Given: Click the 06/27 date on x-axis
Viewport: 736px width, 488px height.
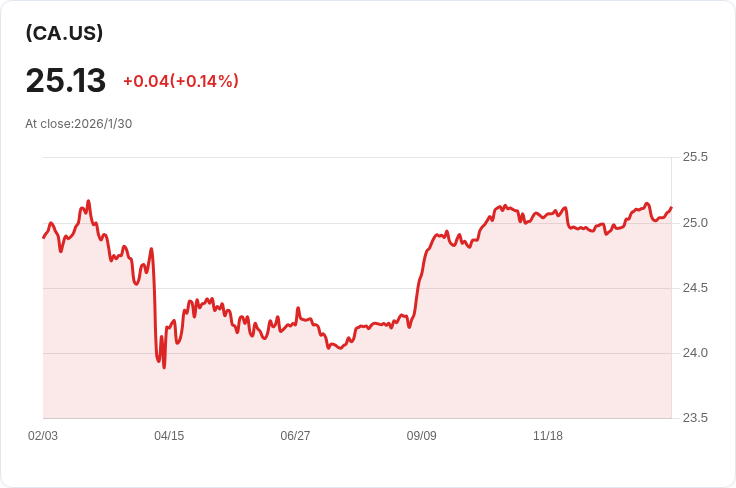Looking at the screenshot, I should tap(295, 436).
